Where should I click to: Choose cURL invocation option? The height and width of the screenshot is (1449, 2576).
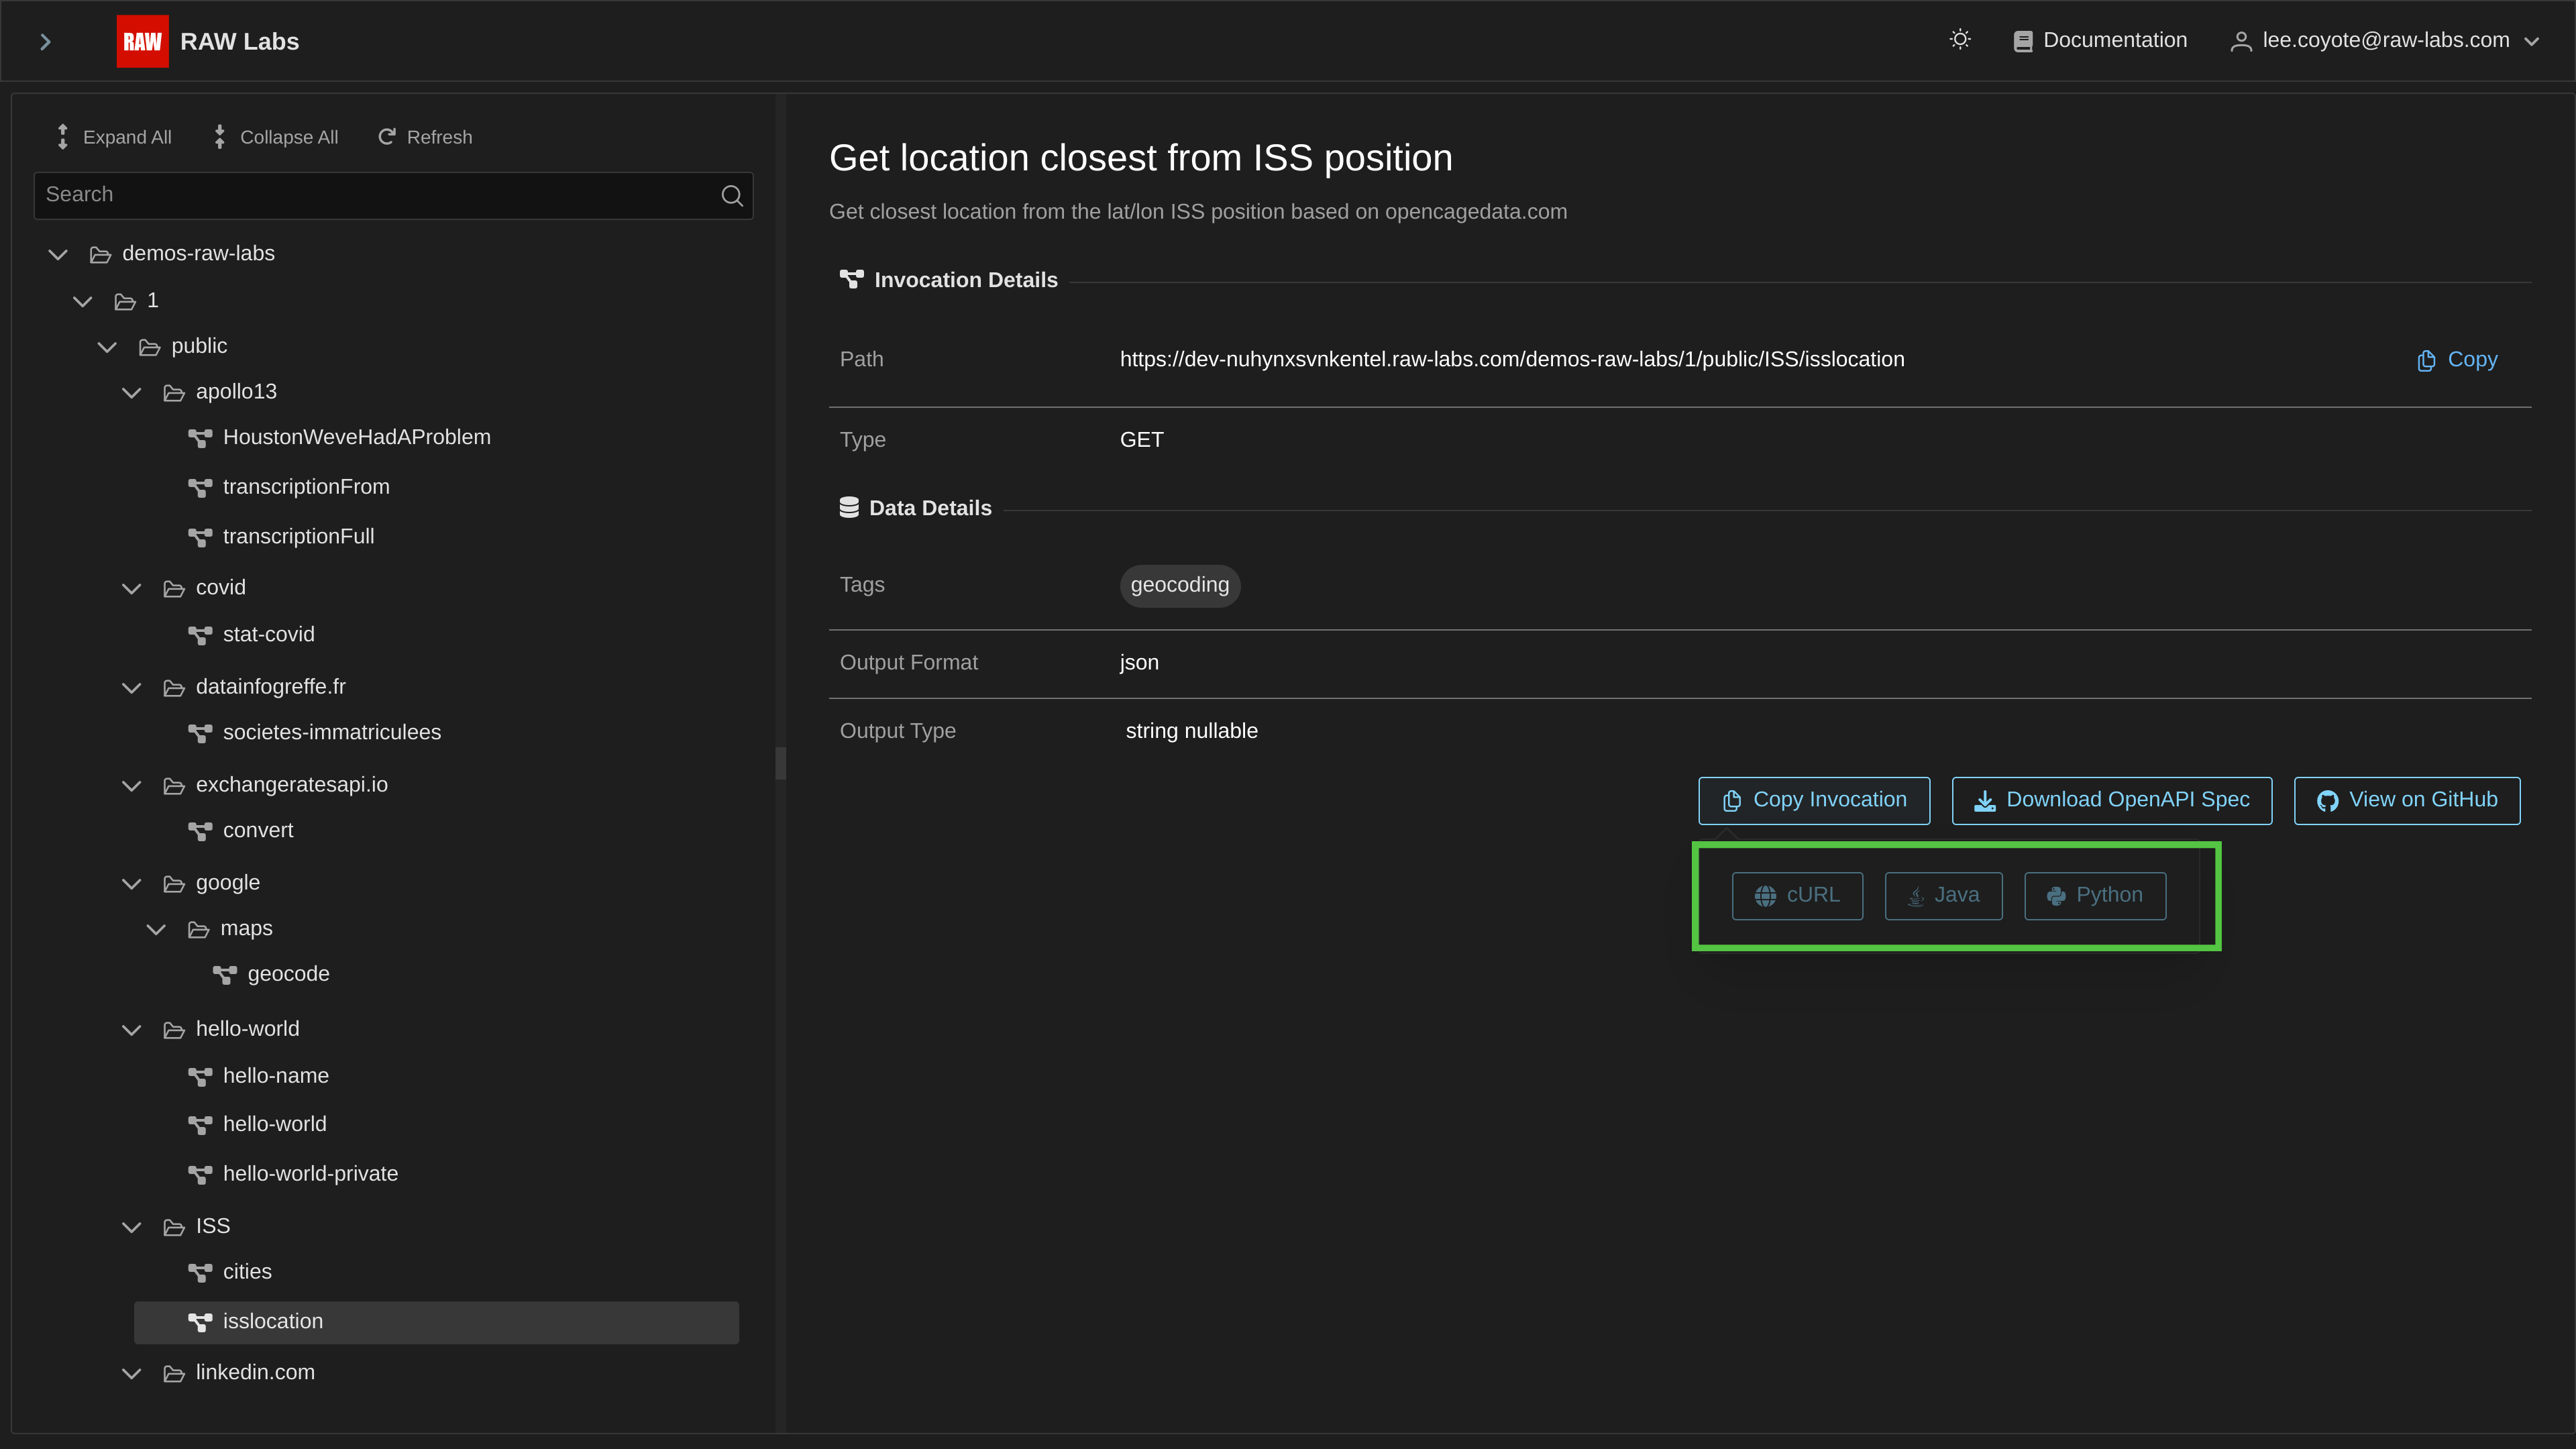(1797, 896)
